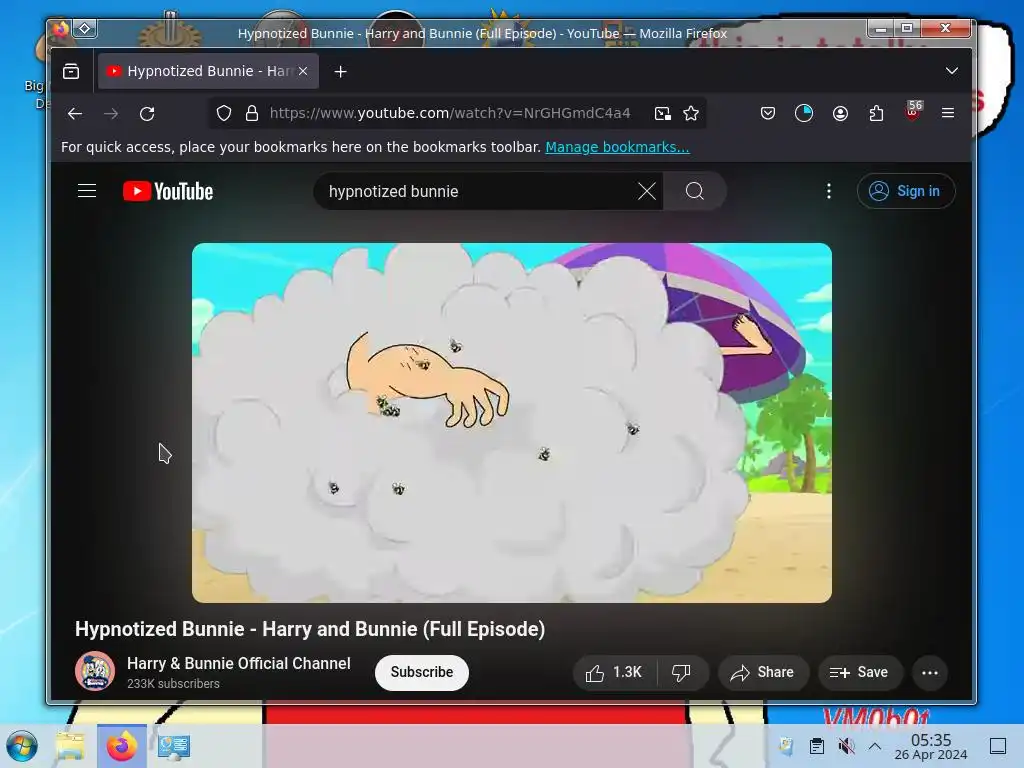1024x768 pixels.
Task: Open clipboard tray icon
Action: (816, 746)
